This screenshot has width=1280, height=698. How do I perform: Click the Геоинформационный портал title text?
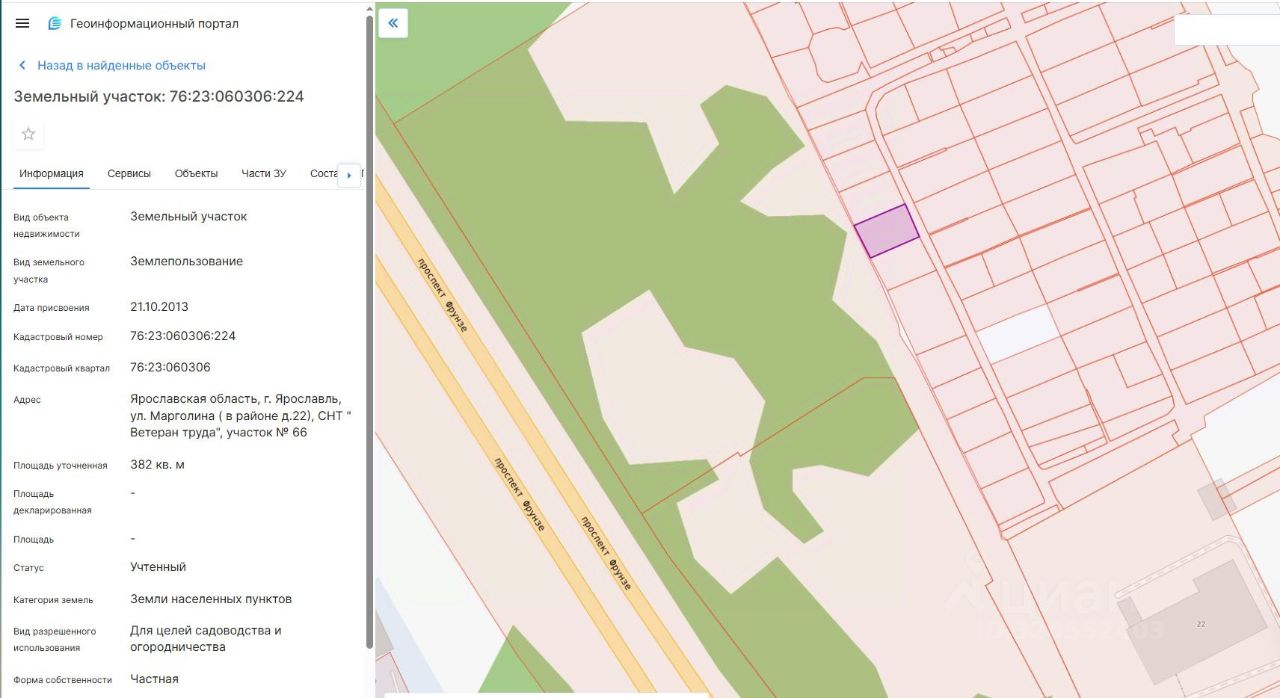[154, 23]
